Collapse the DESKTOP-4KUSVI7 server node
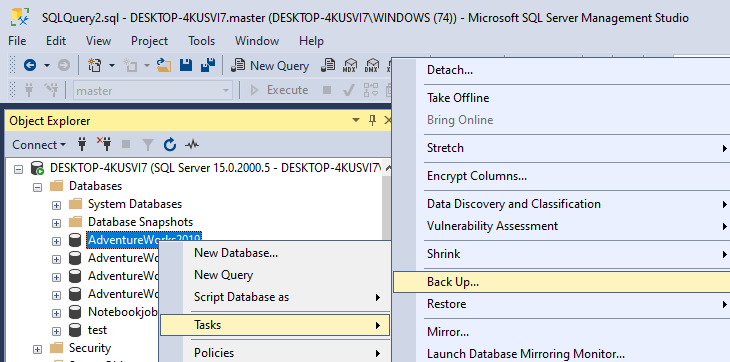The height and width of the screenshot is (362, 730). click(18, 169)
